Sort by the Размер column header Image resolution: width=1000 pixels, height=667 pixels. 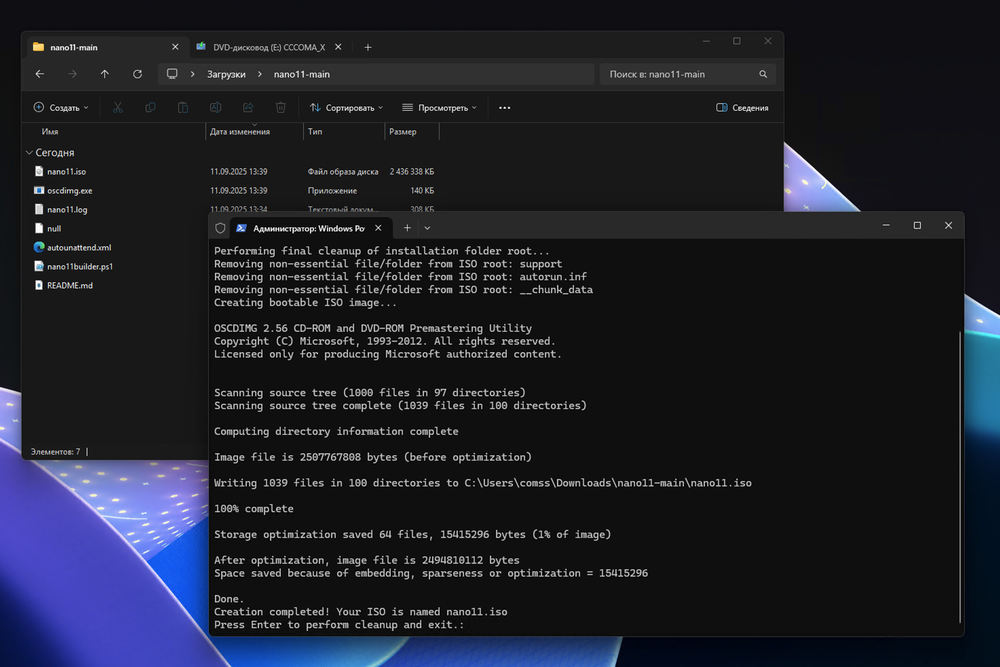coord(402,131)
